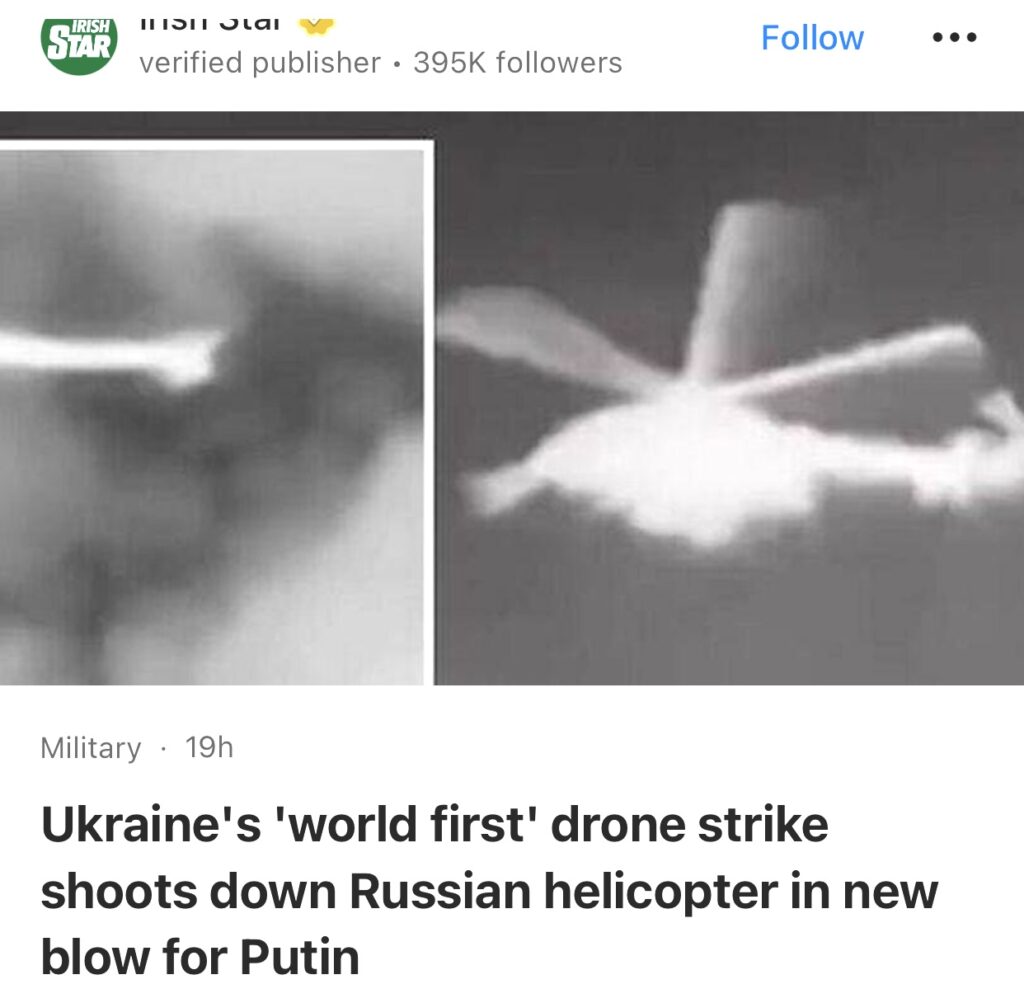Tap the partially hidden Irish Star name
Viewport: 1024px width, 1003px height.
click(x=210, y=25)
